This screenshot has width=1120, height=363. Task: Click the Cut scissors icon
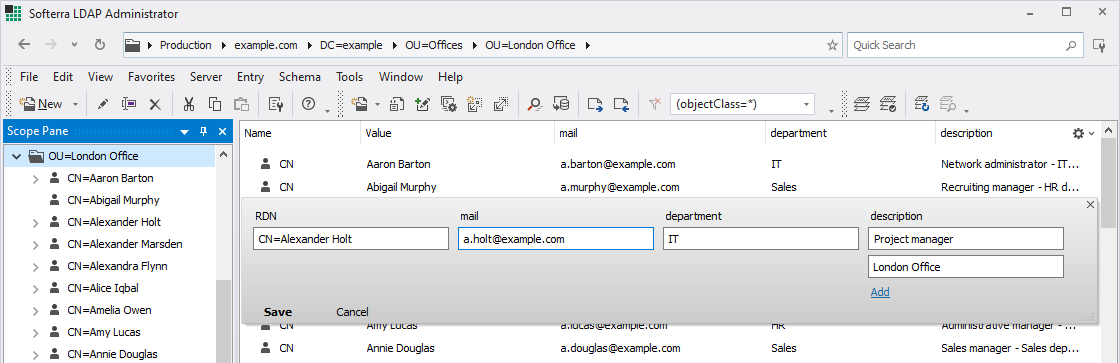tap(189, 104)
